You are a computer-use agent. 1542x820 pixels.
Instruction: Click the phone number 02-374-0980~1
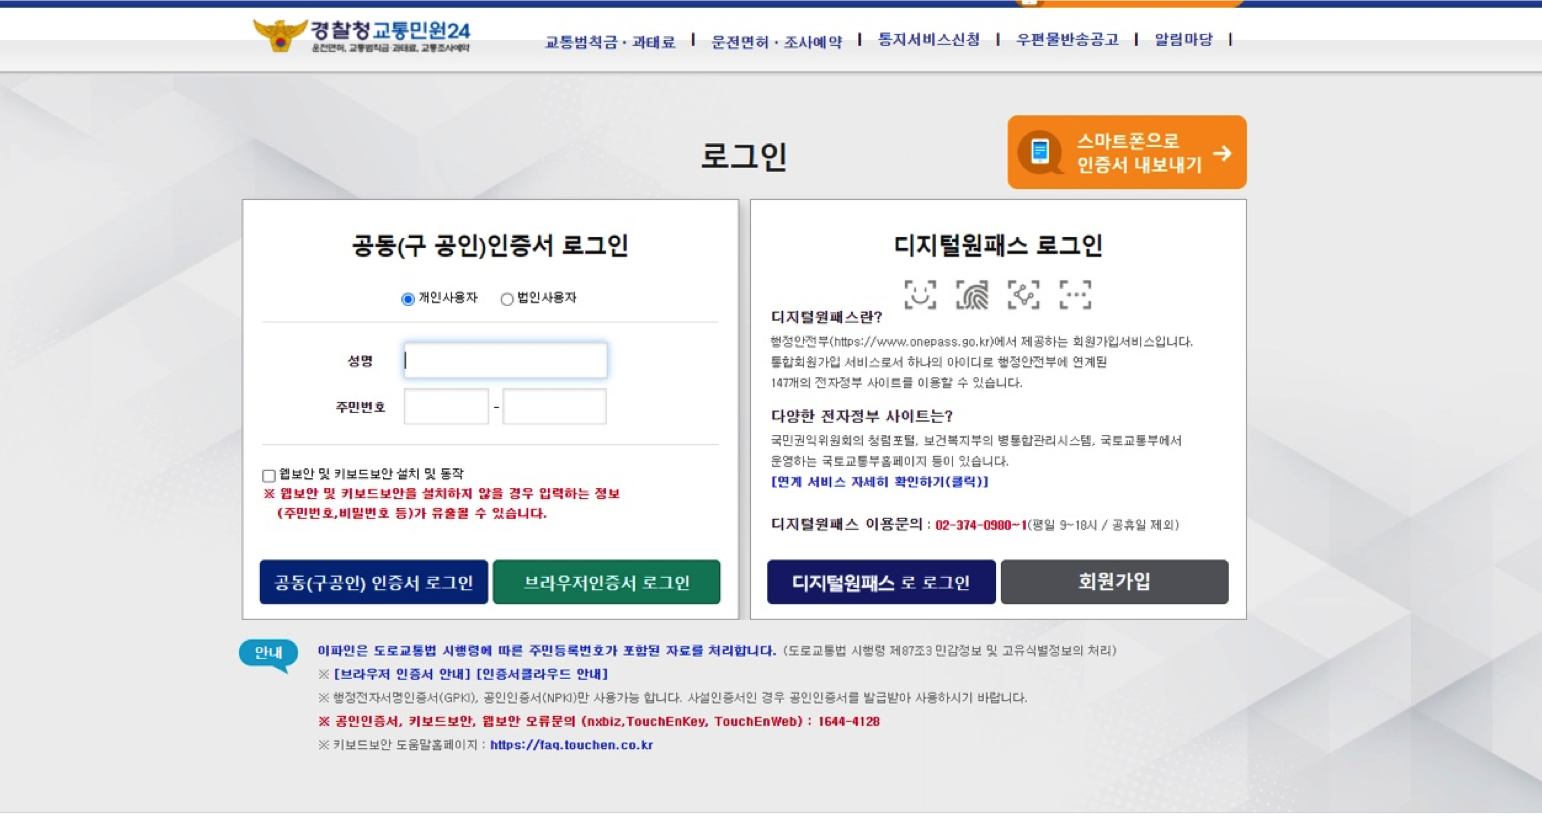click(x=981, y=525)
